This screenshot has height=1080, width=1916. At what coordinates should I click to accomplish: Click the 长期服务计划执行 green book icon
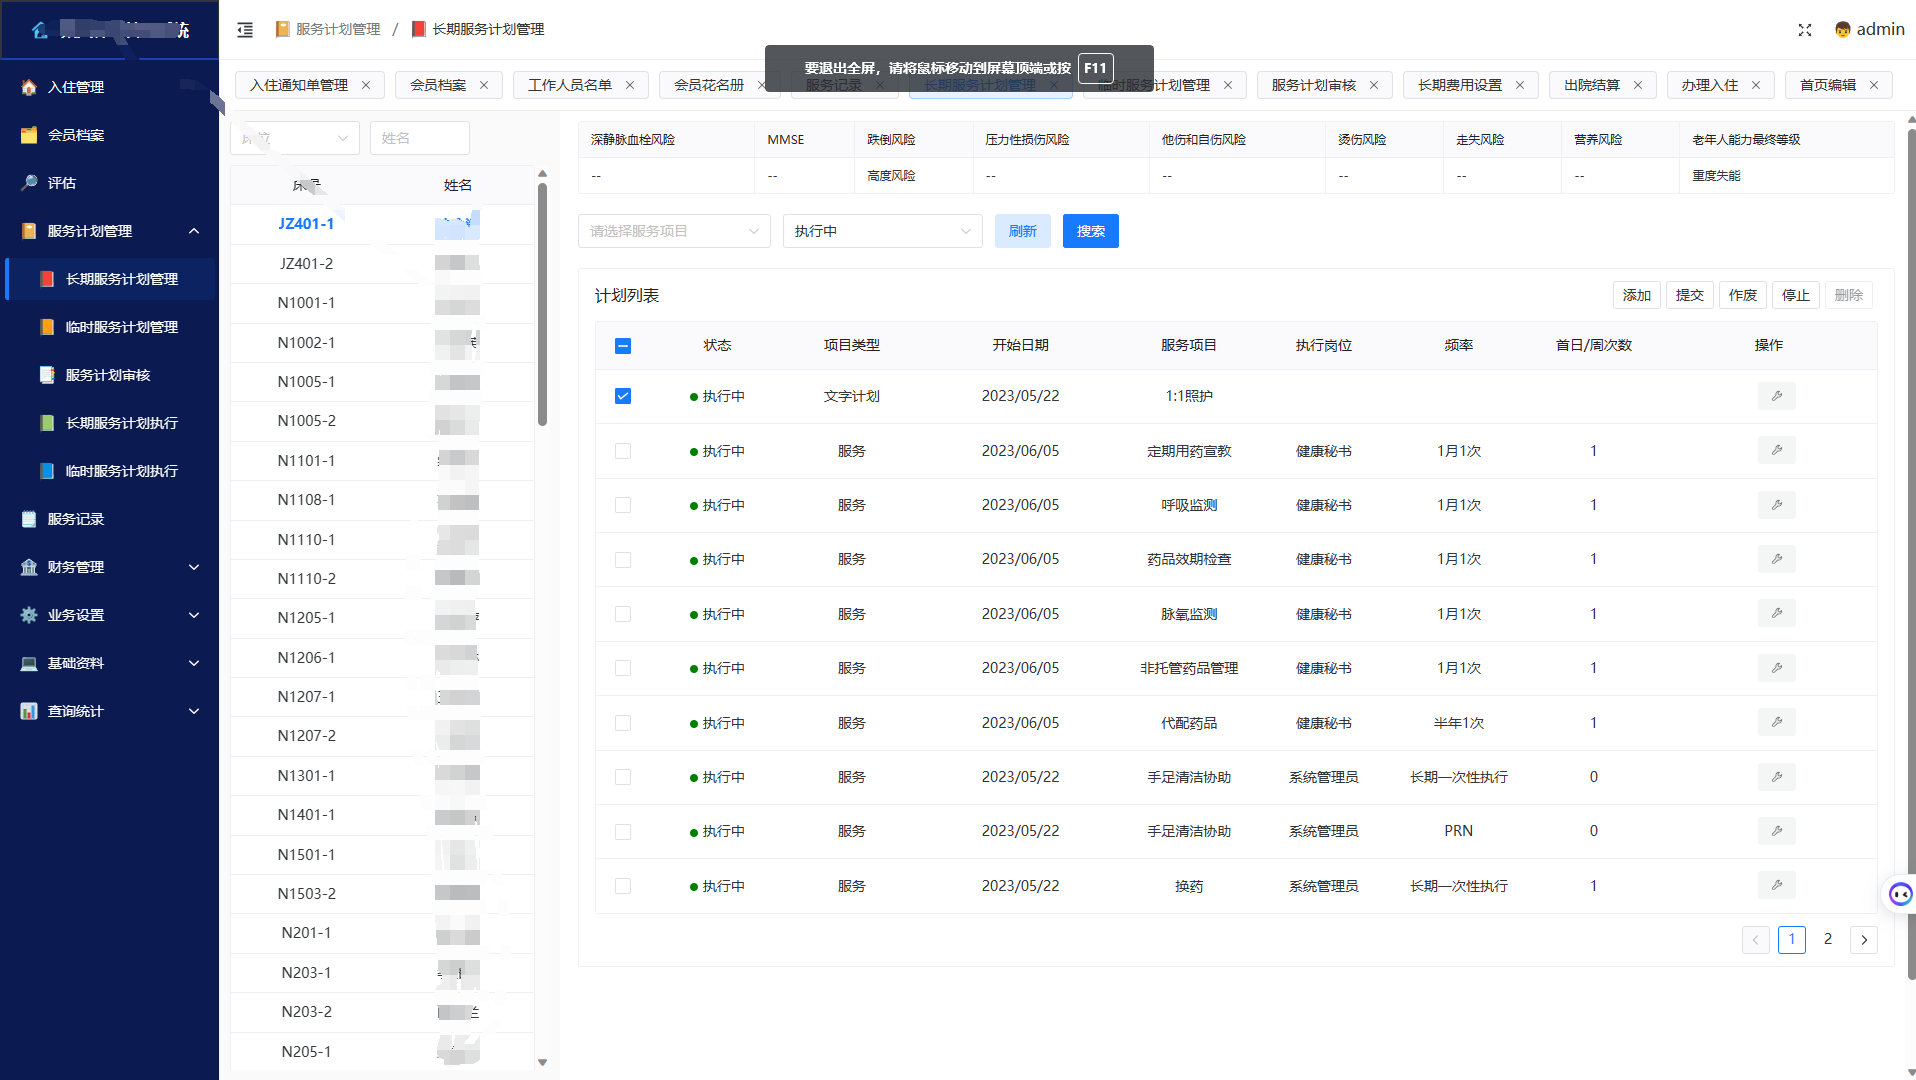(x=47, y=423)
